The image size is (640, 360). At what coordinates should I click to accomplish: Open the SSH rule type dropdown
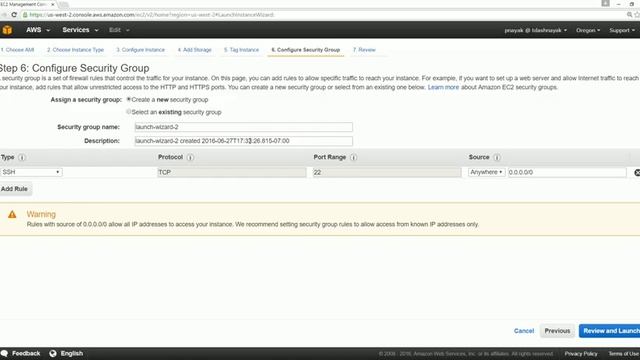click(x=31, y=172)
